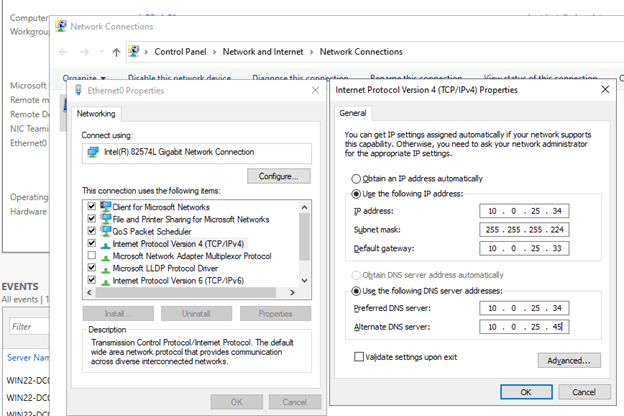Select the Networking tab
This screenshot has width=624, height=416.
97,114
